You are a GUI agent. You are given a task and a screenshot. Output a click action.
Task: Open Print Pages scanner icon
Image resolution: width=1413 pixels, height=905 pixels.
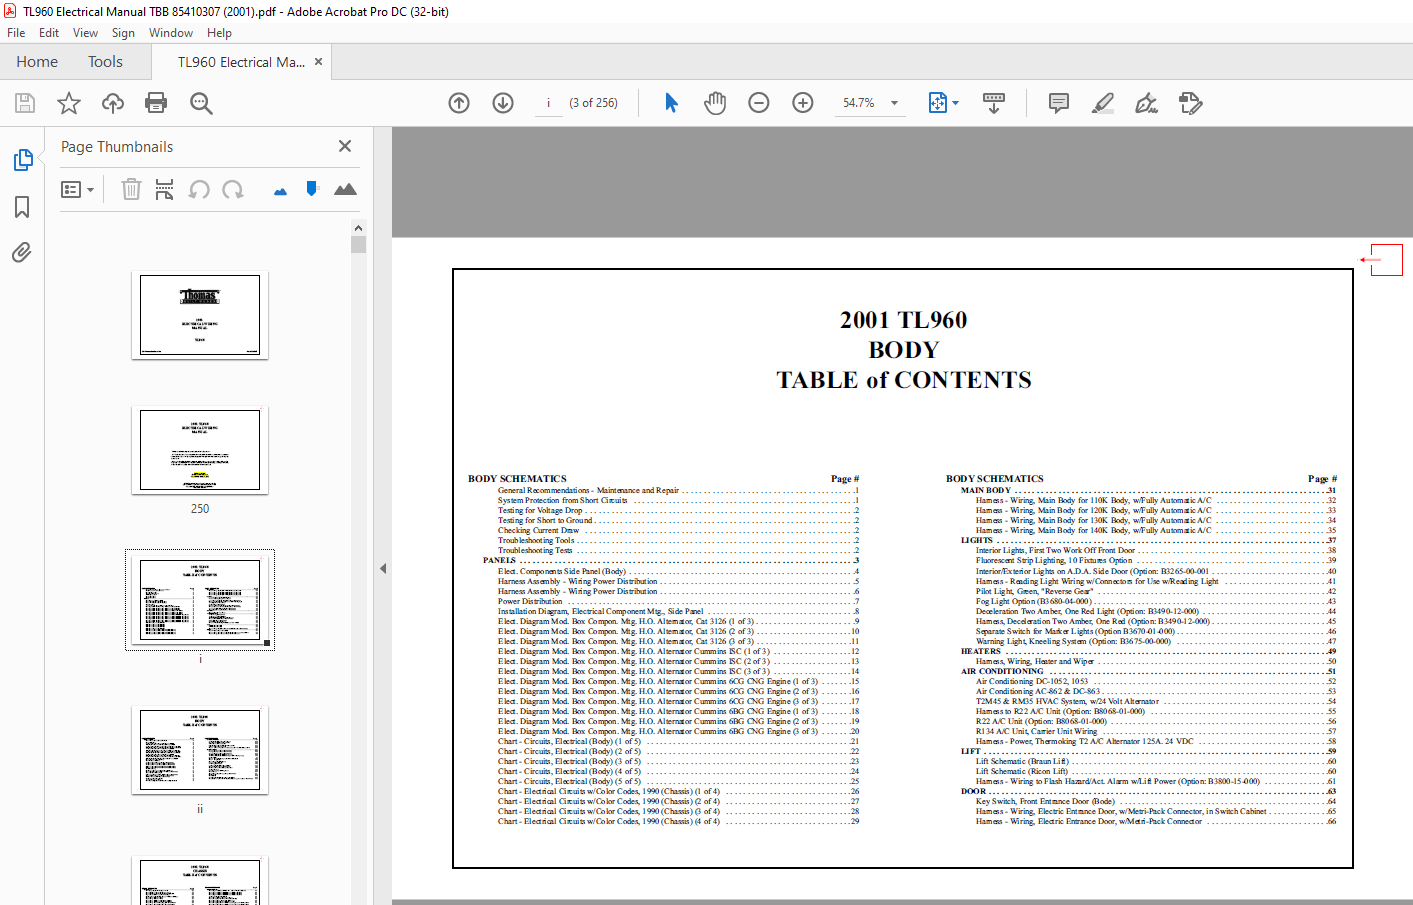165,189
